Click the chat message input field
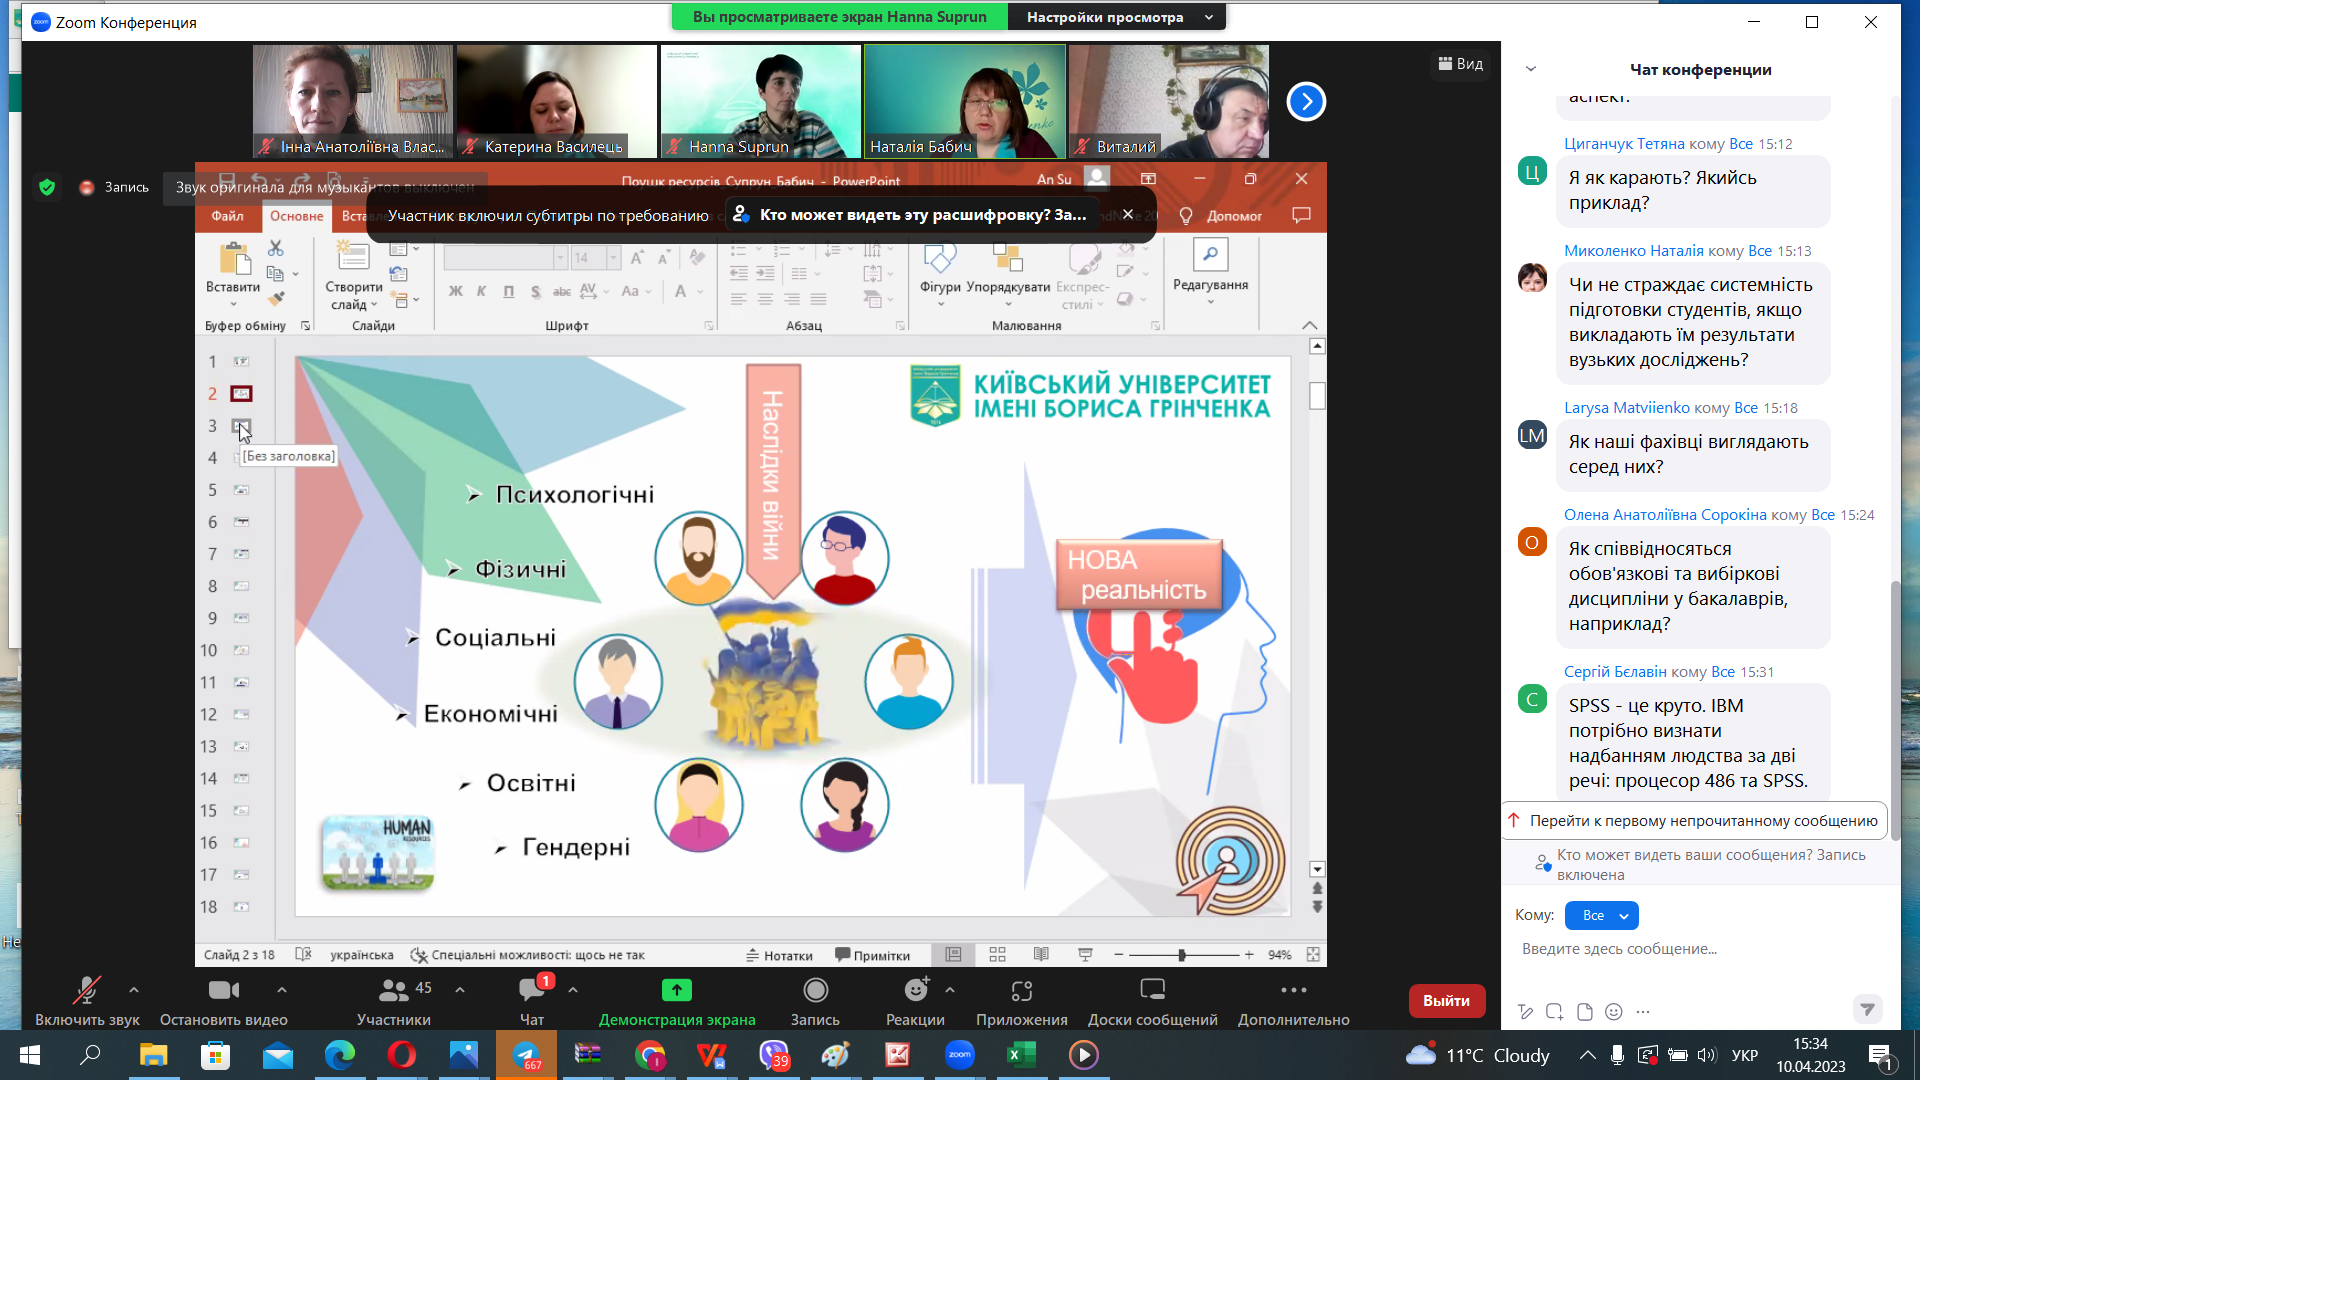 1690,949
